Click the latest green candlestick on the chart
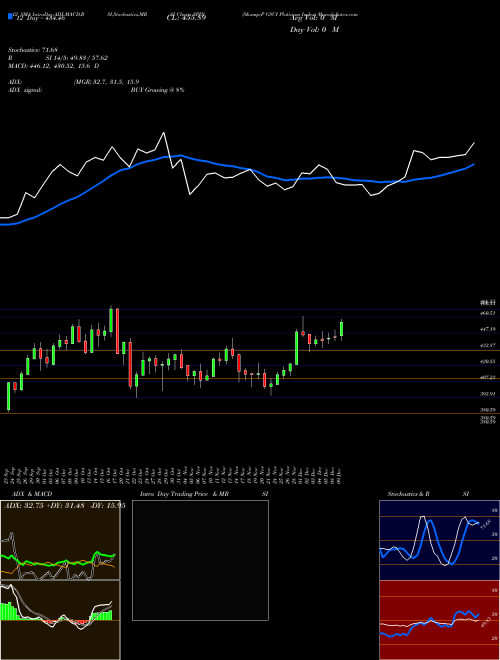The width and height of the screenshot is (500, 660). (341, 329)
